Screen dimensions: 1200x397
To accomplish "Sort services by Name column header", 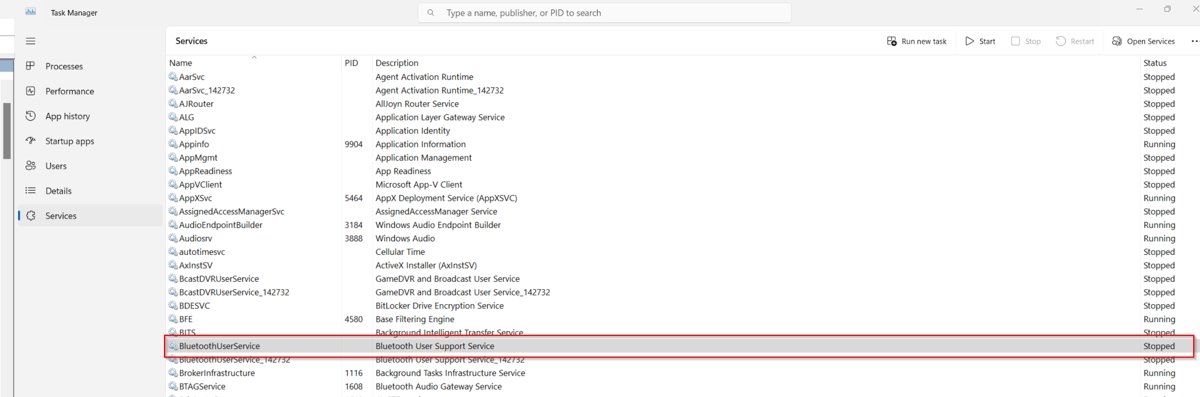I will pyautogui.click(x=254, y=63).
